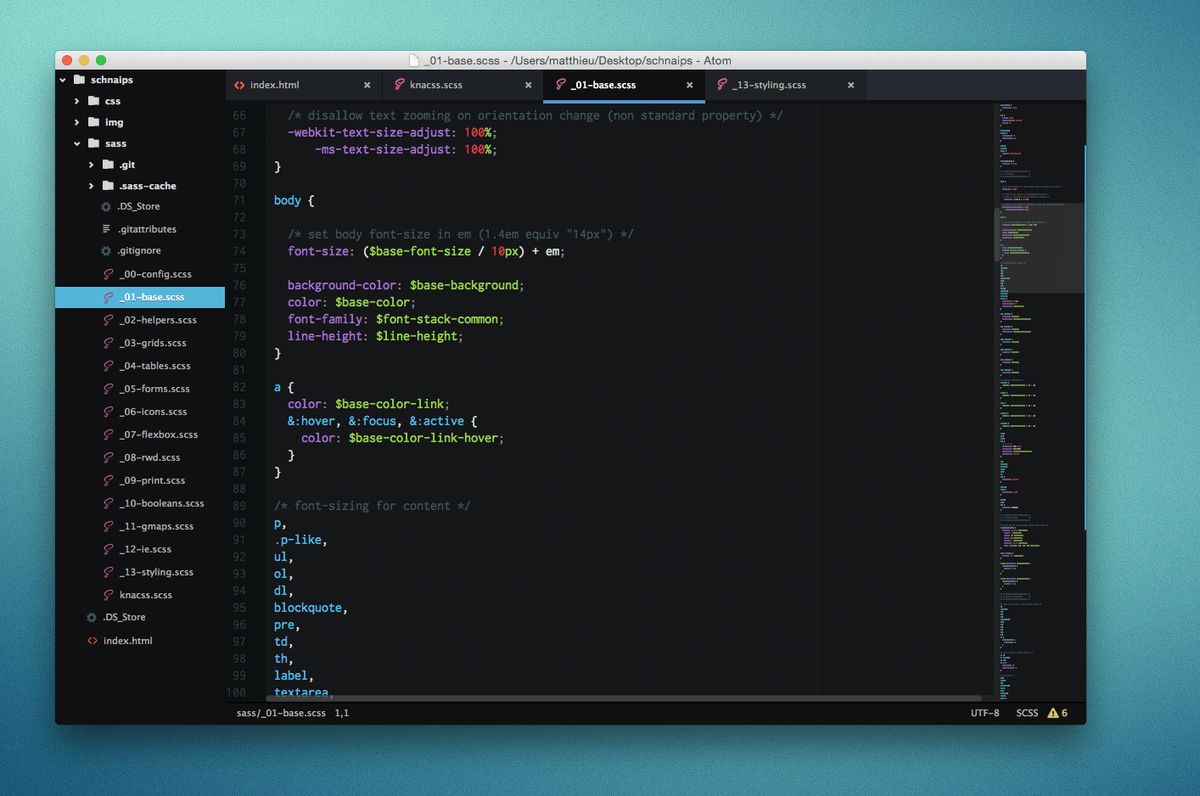Click the HTML icon on the index.html tab

tap(239, 85)
